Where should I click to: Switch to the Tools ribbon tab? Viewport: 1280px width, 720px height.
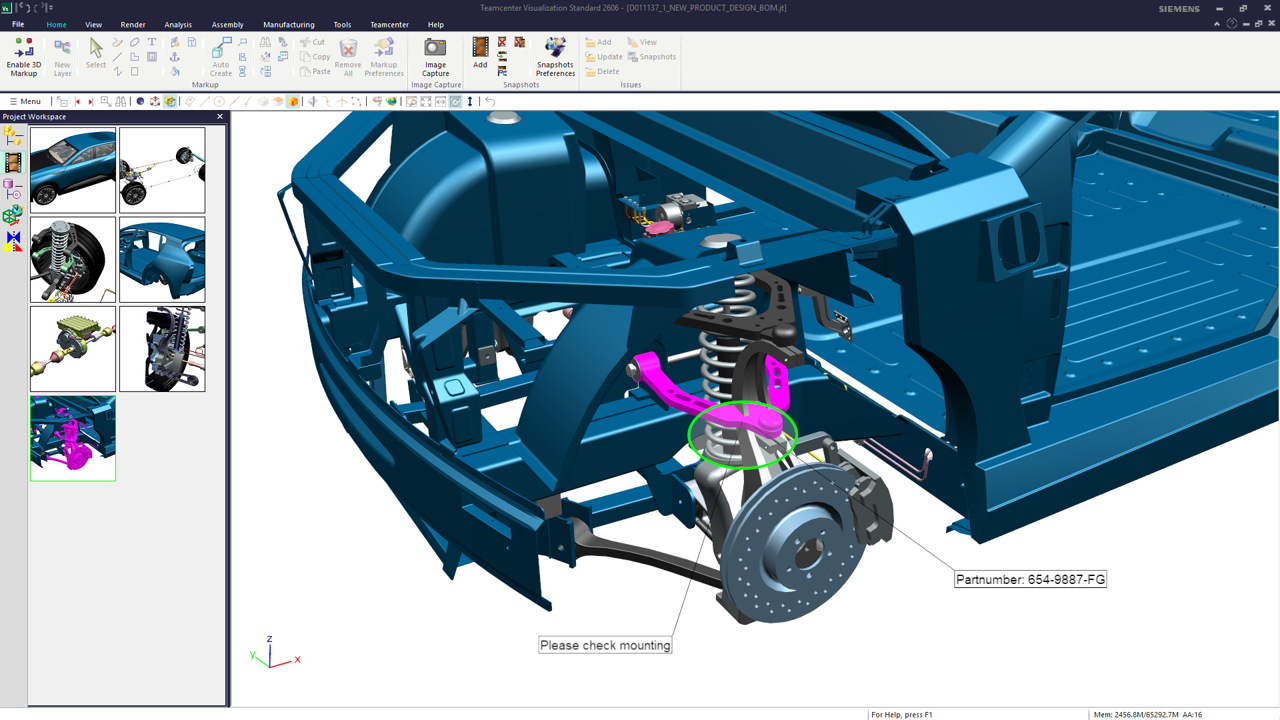342,24
